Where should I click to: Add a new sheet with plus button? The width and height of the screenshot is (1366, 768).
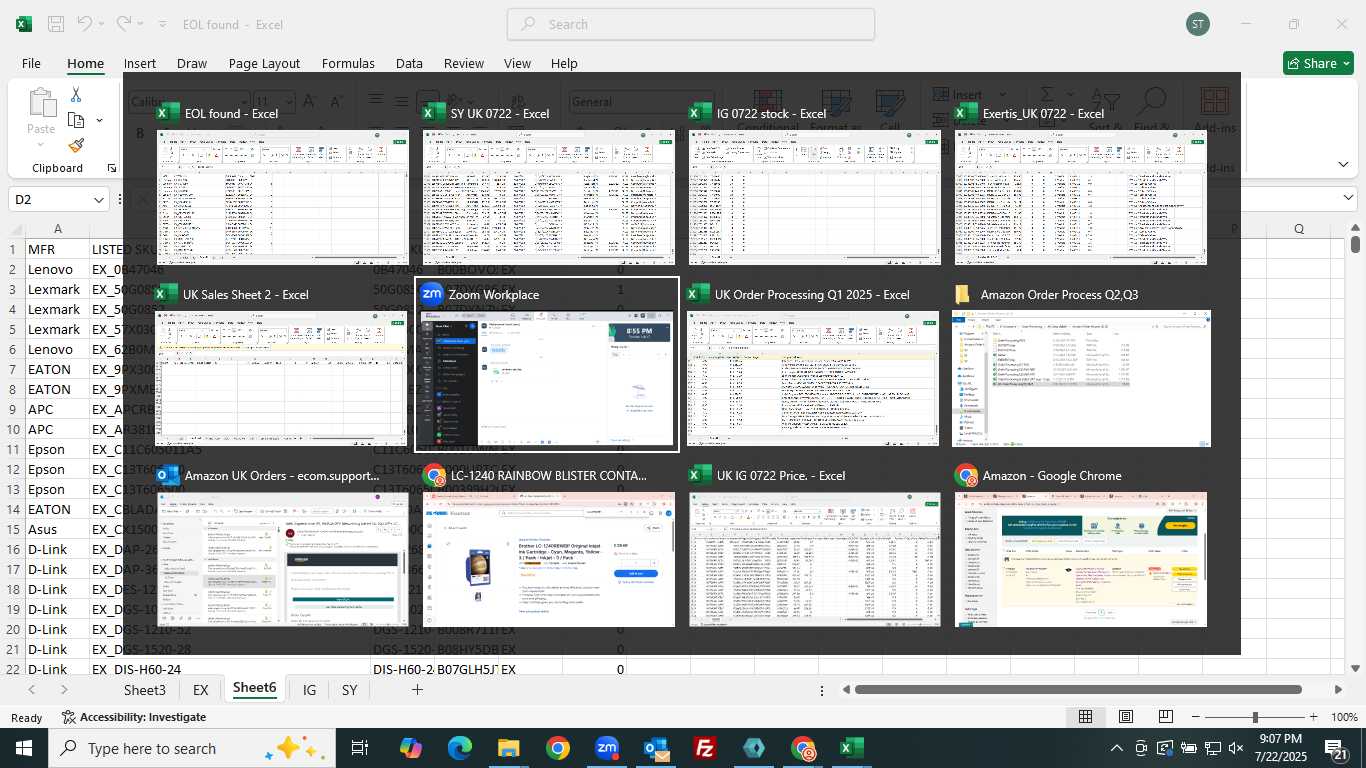tap(417, 690)
